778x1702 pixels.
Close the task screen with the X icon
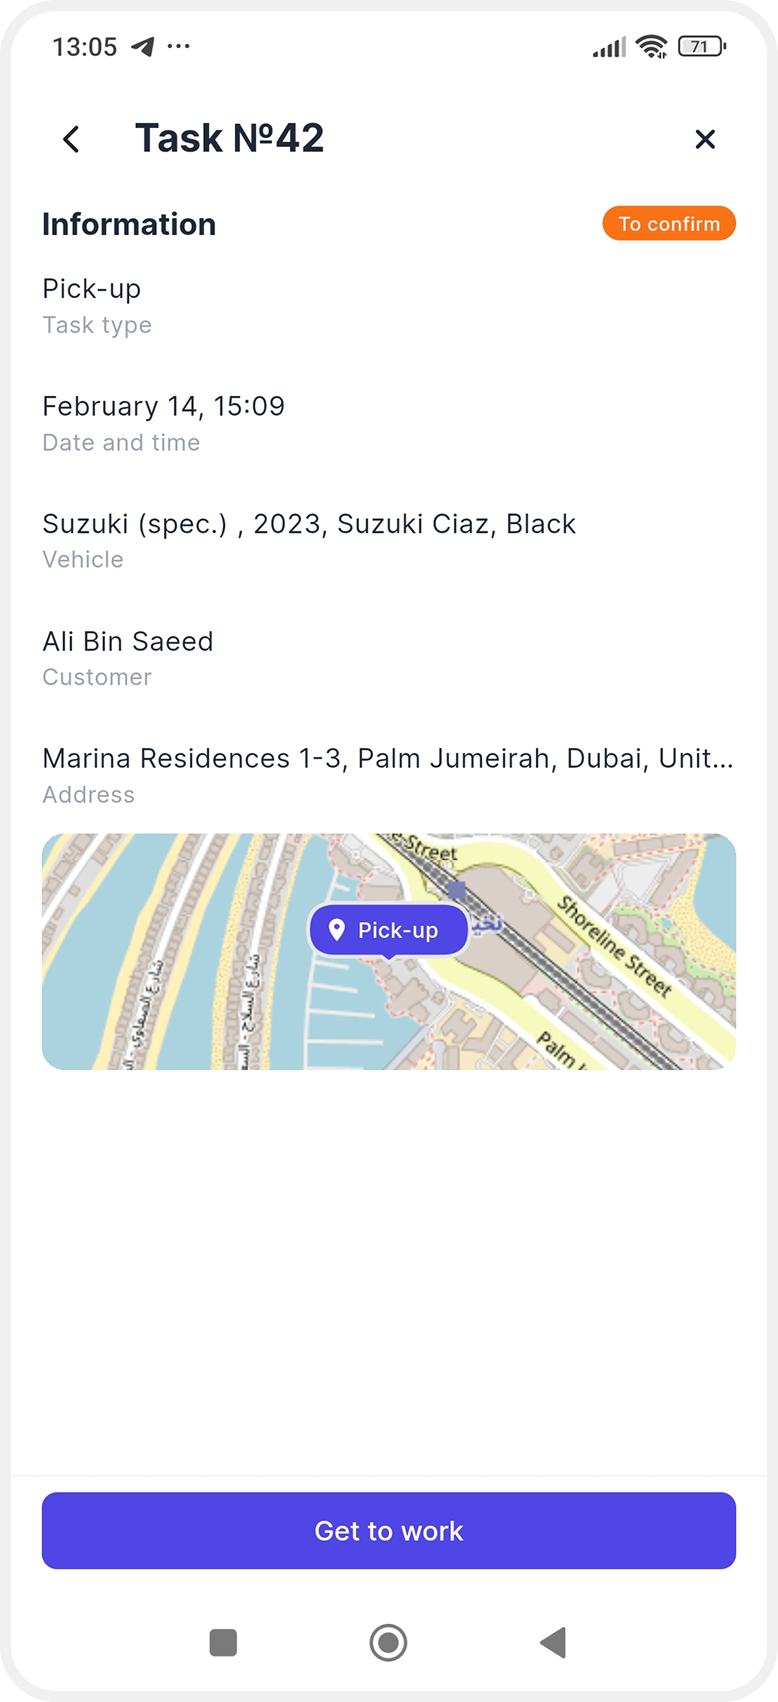tap(705, 139)
